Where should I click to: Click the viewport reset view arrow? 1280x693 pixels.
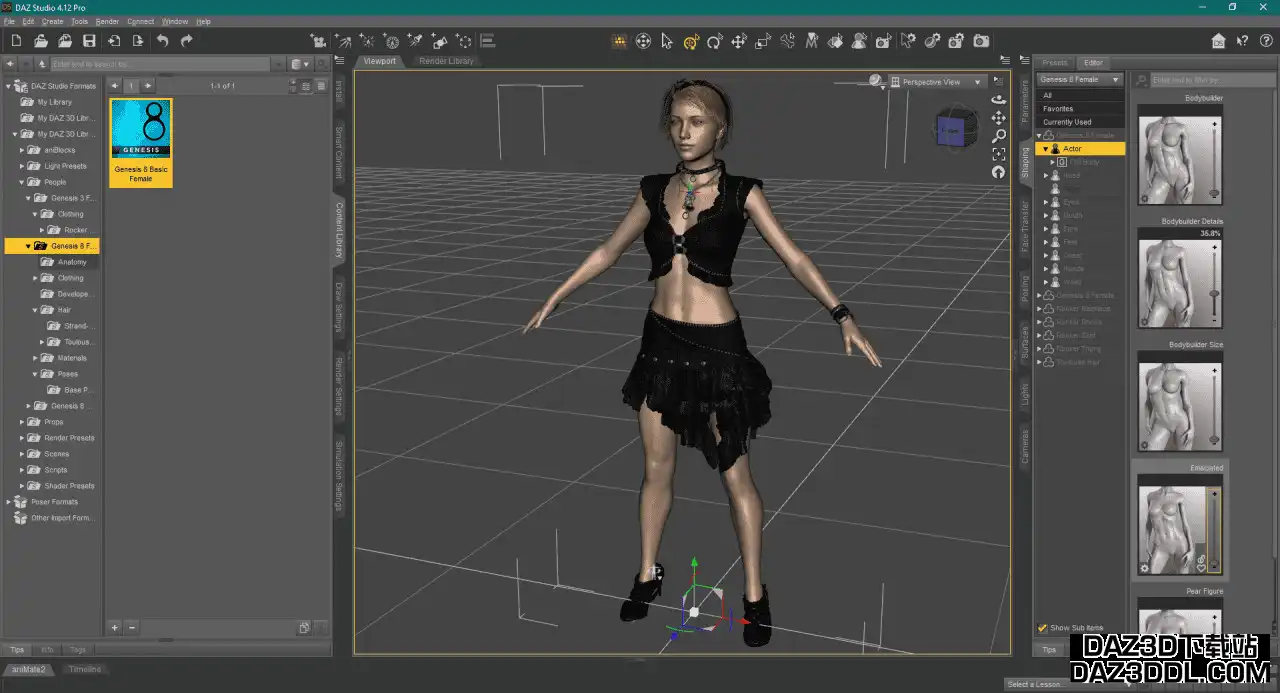[998, 172]
